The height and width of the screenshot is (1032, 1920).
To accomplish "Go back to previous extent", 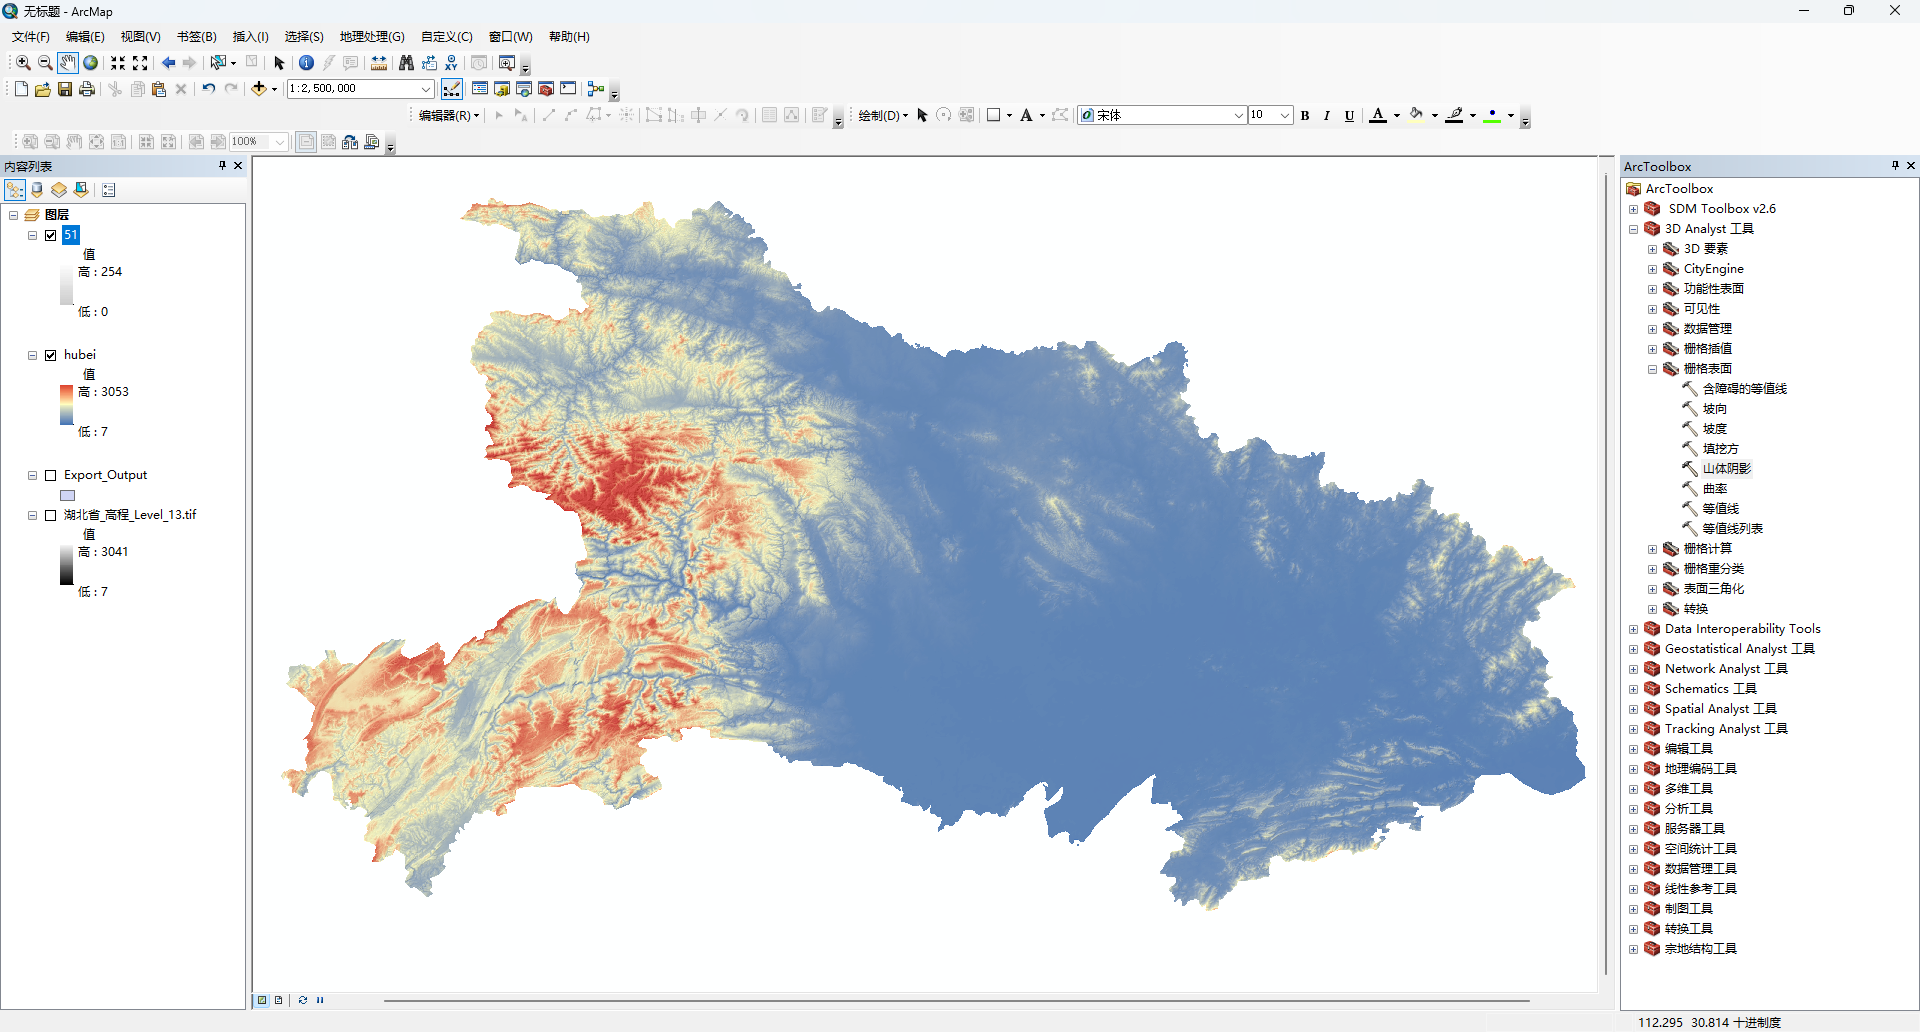I will click(x=168, y=63).
